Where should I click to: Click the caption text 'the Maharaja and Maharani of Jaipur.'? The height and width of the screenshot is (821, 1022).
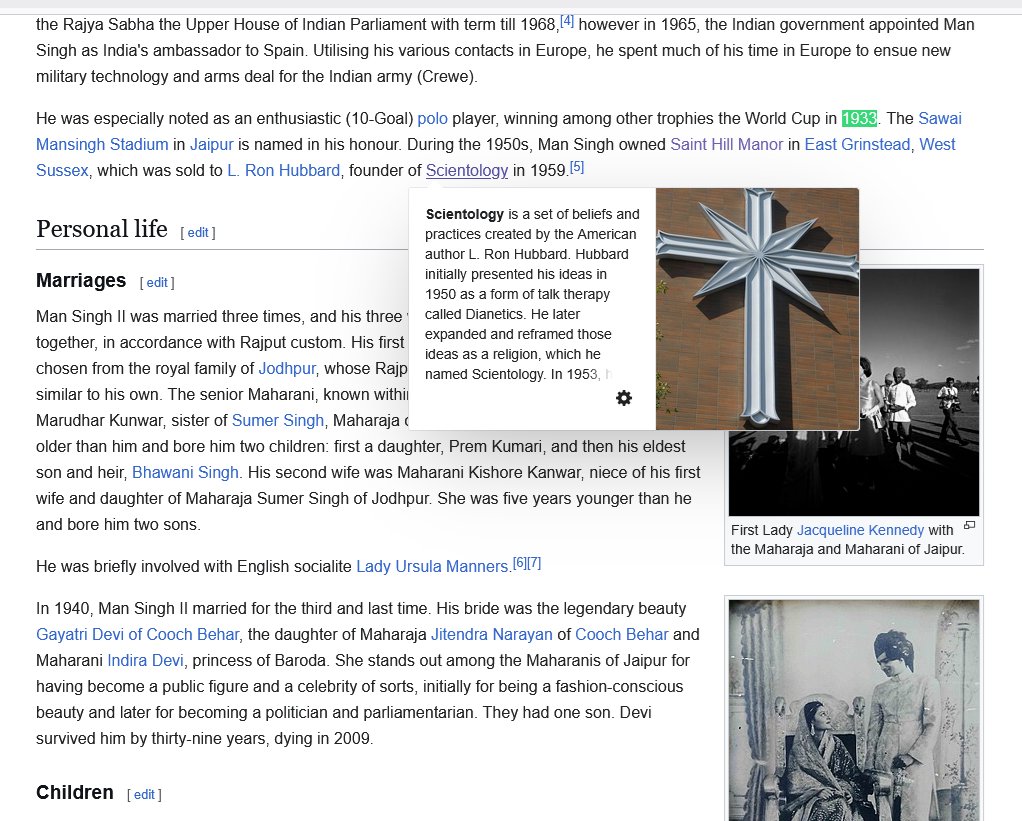tap(847, 549)
